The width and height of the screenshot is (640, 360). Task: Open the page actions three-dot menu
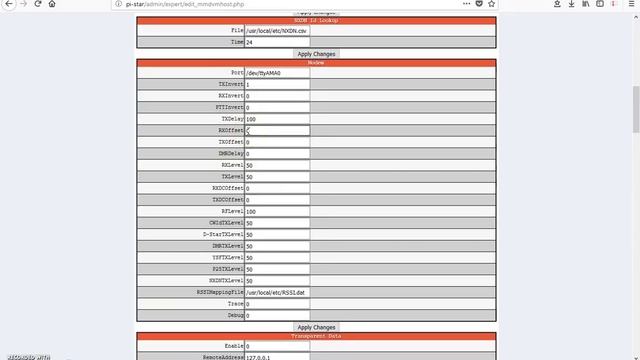(x=467, y=4)
